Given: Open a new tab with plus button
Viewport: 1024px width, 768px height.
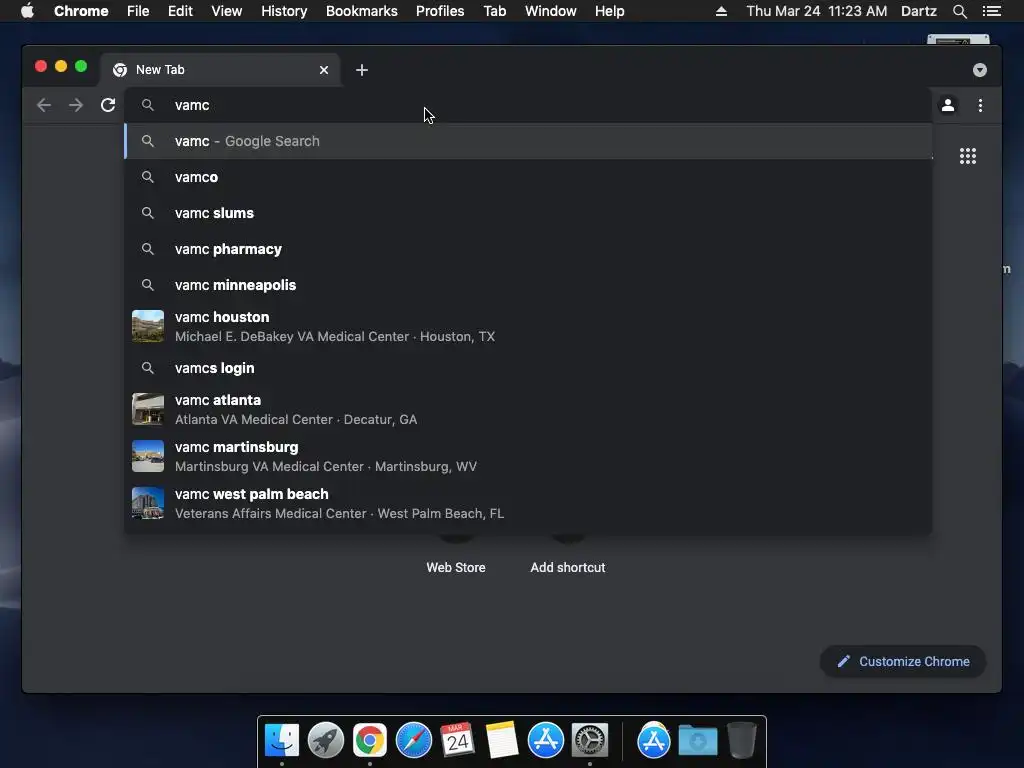Looking at the screenshot, I should pos(362,70).
